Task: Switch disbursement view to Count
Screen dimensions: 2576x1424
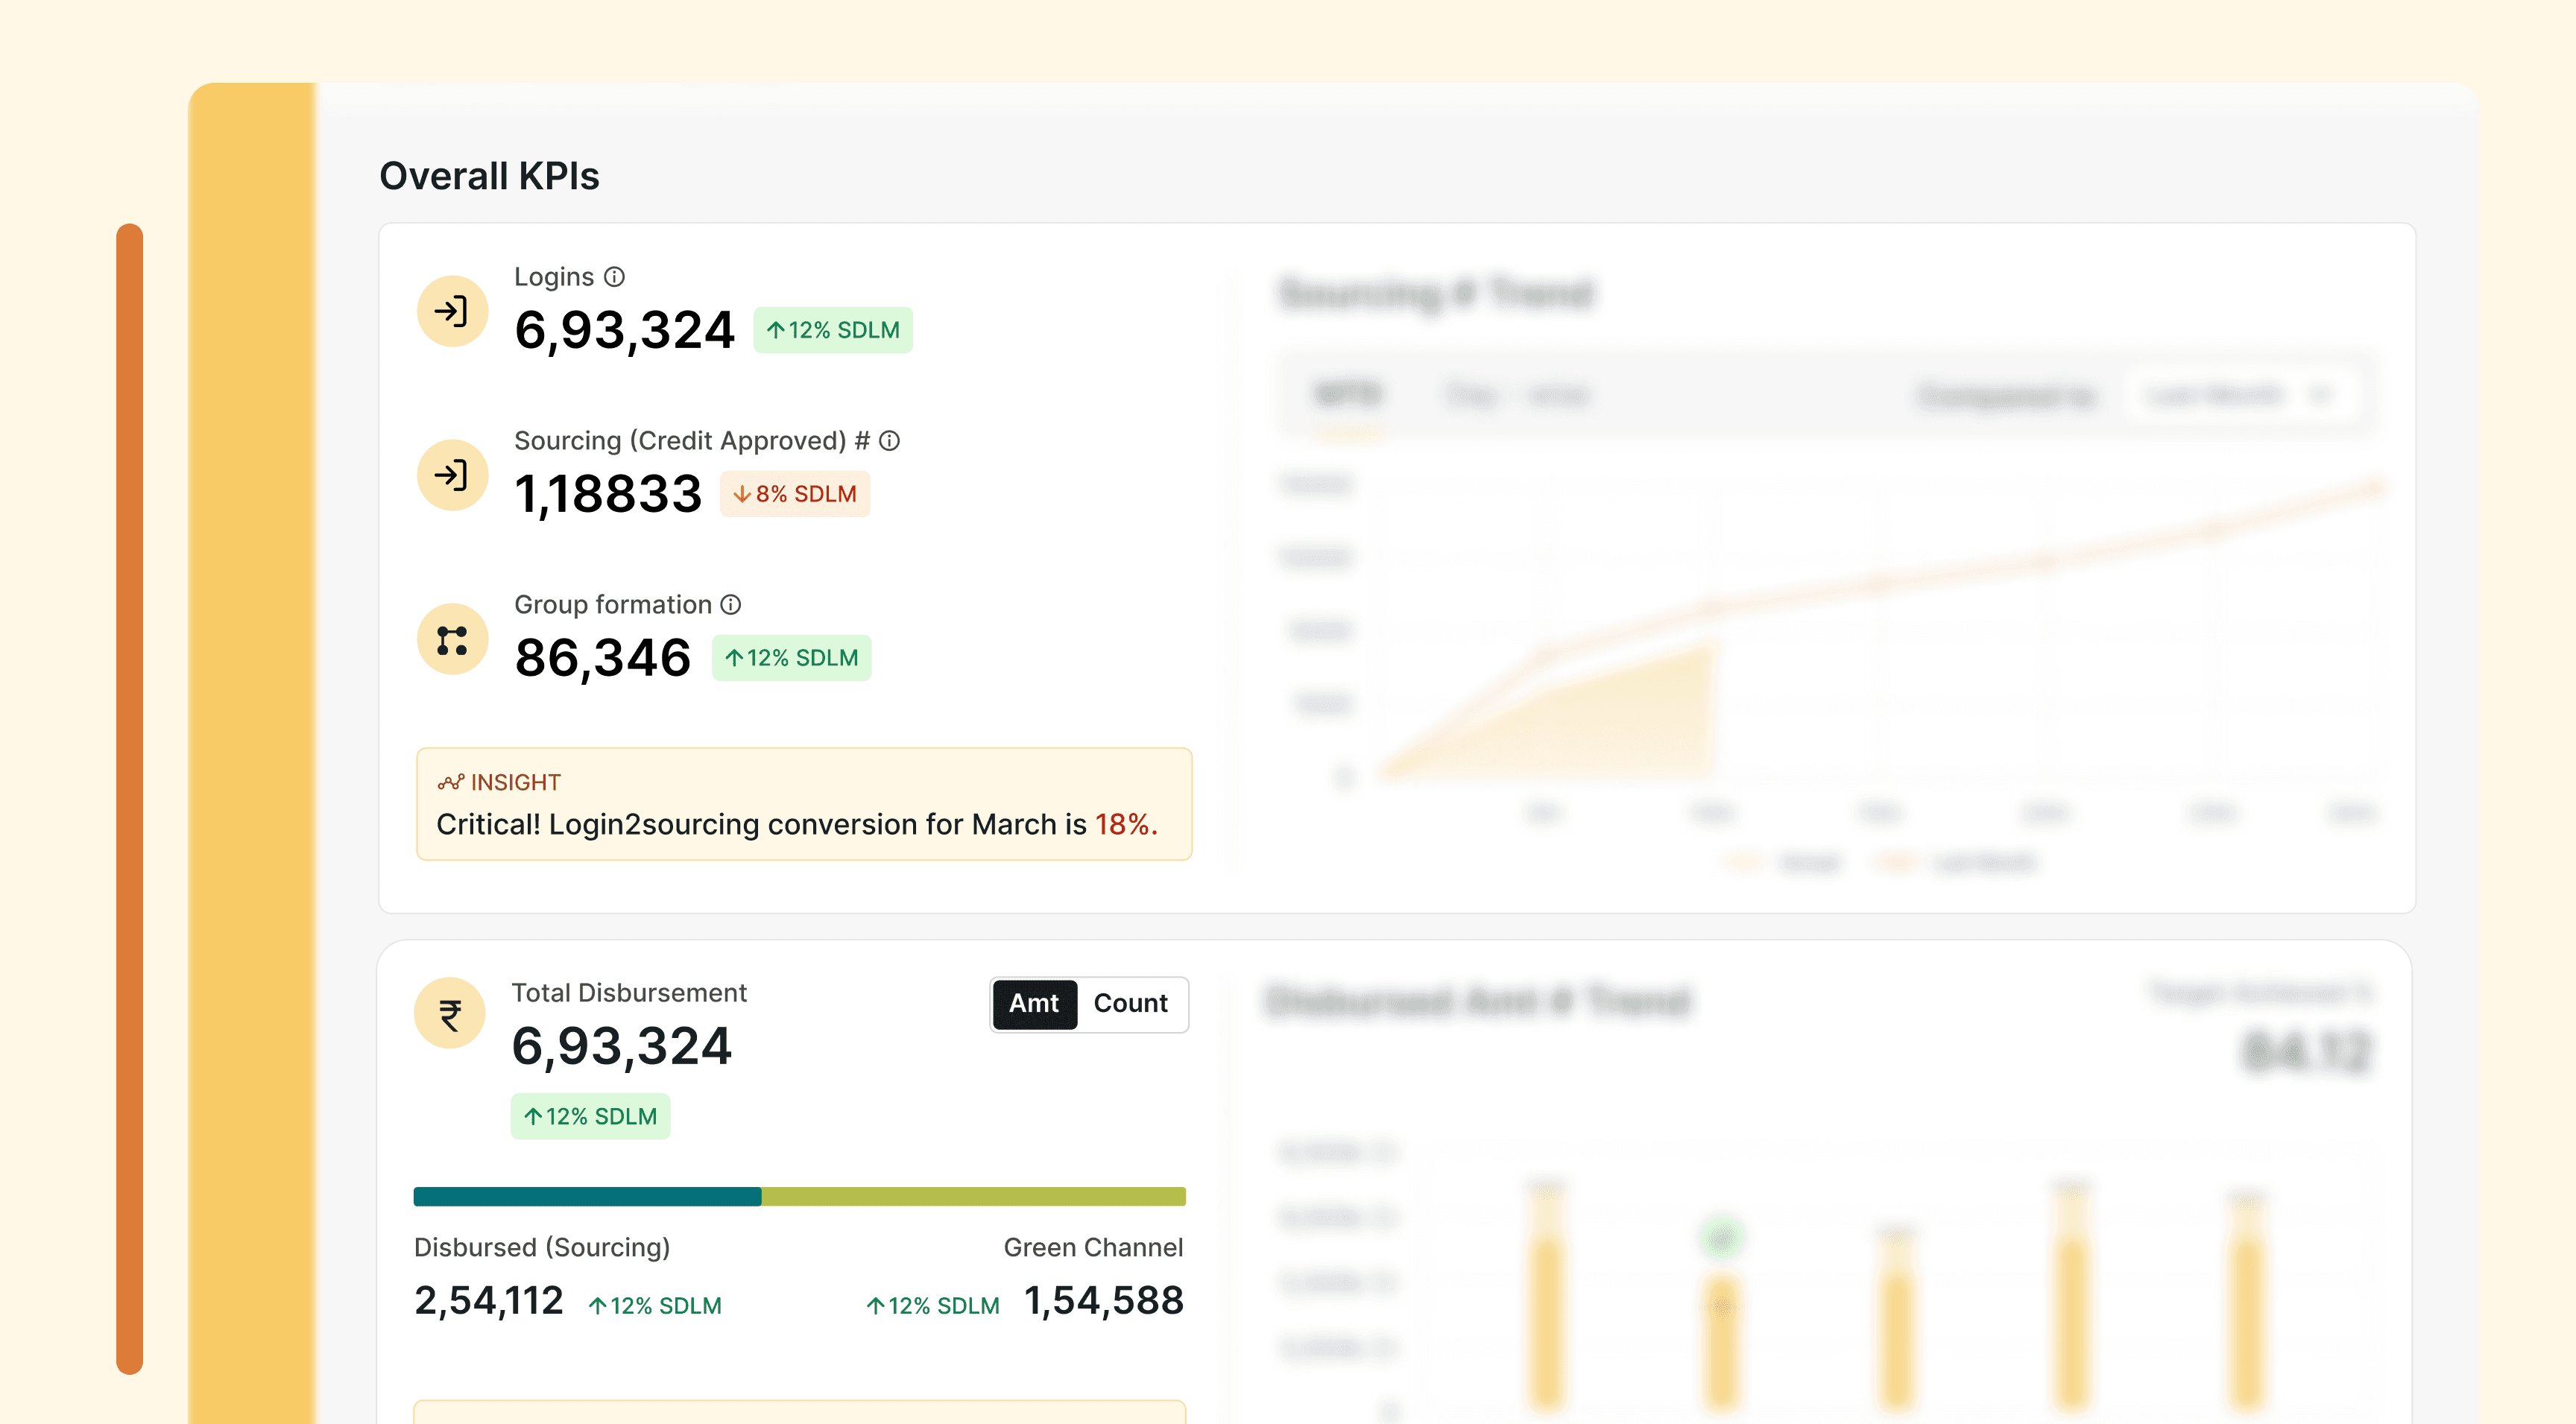Action: (1130, 1003)
